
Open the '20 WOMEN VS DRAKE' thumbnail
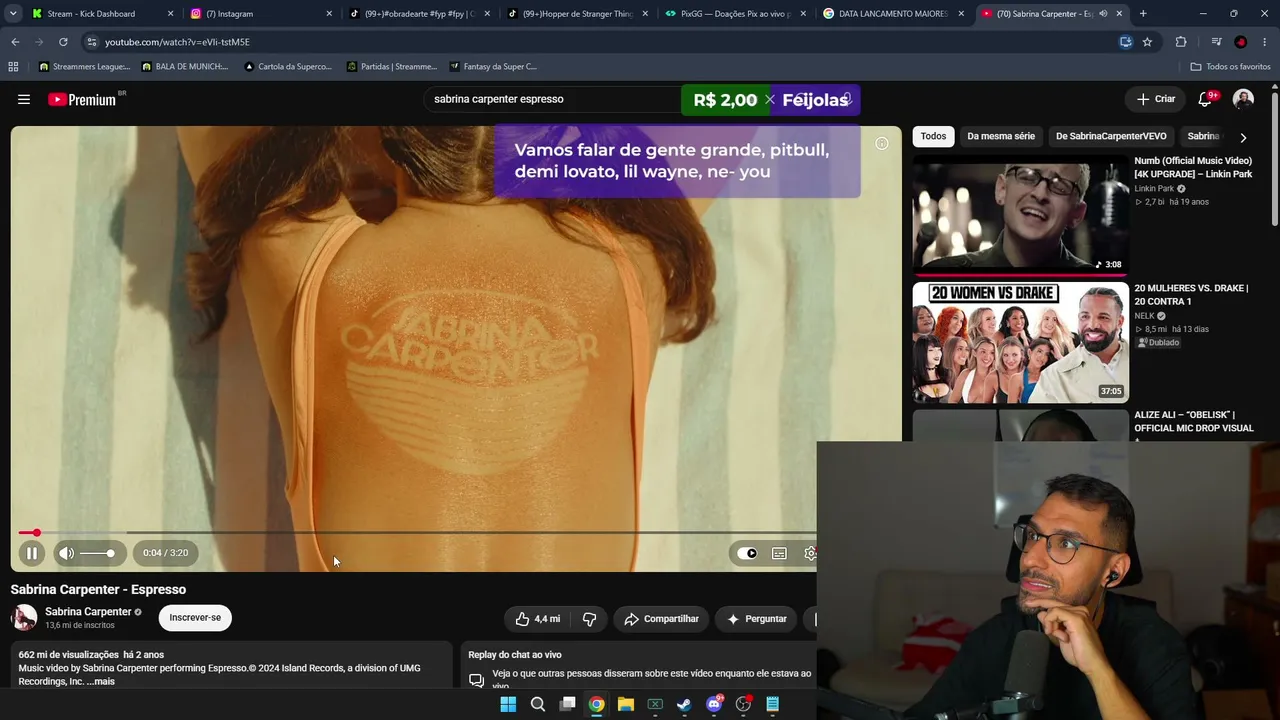point(1020,342)
